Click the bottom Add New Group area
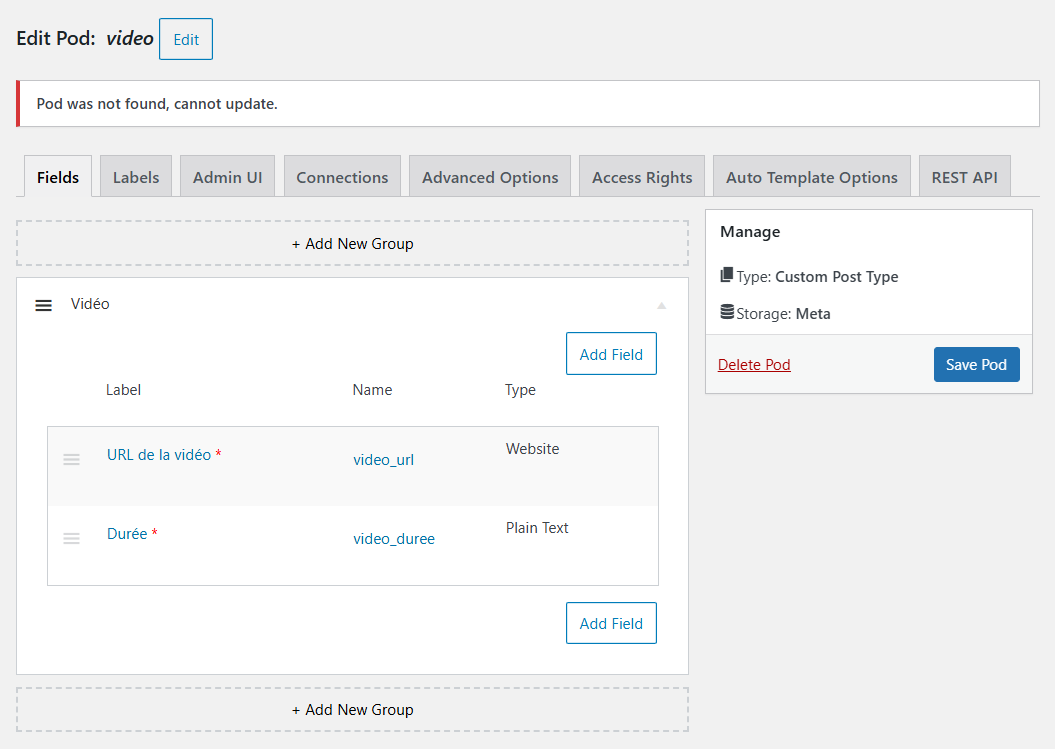This screenshot has width=1055, height=749. [x=353, y=709]
